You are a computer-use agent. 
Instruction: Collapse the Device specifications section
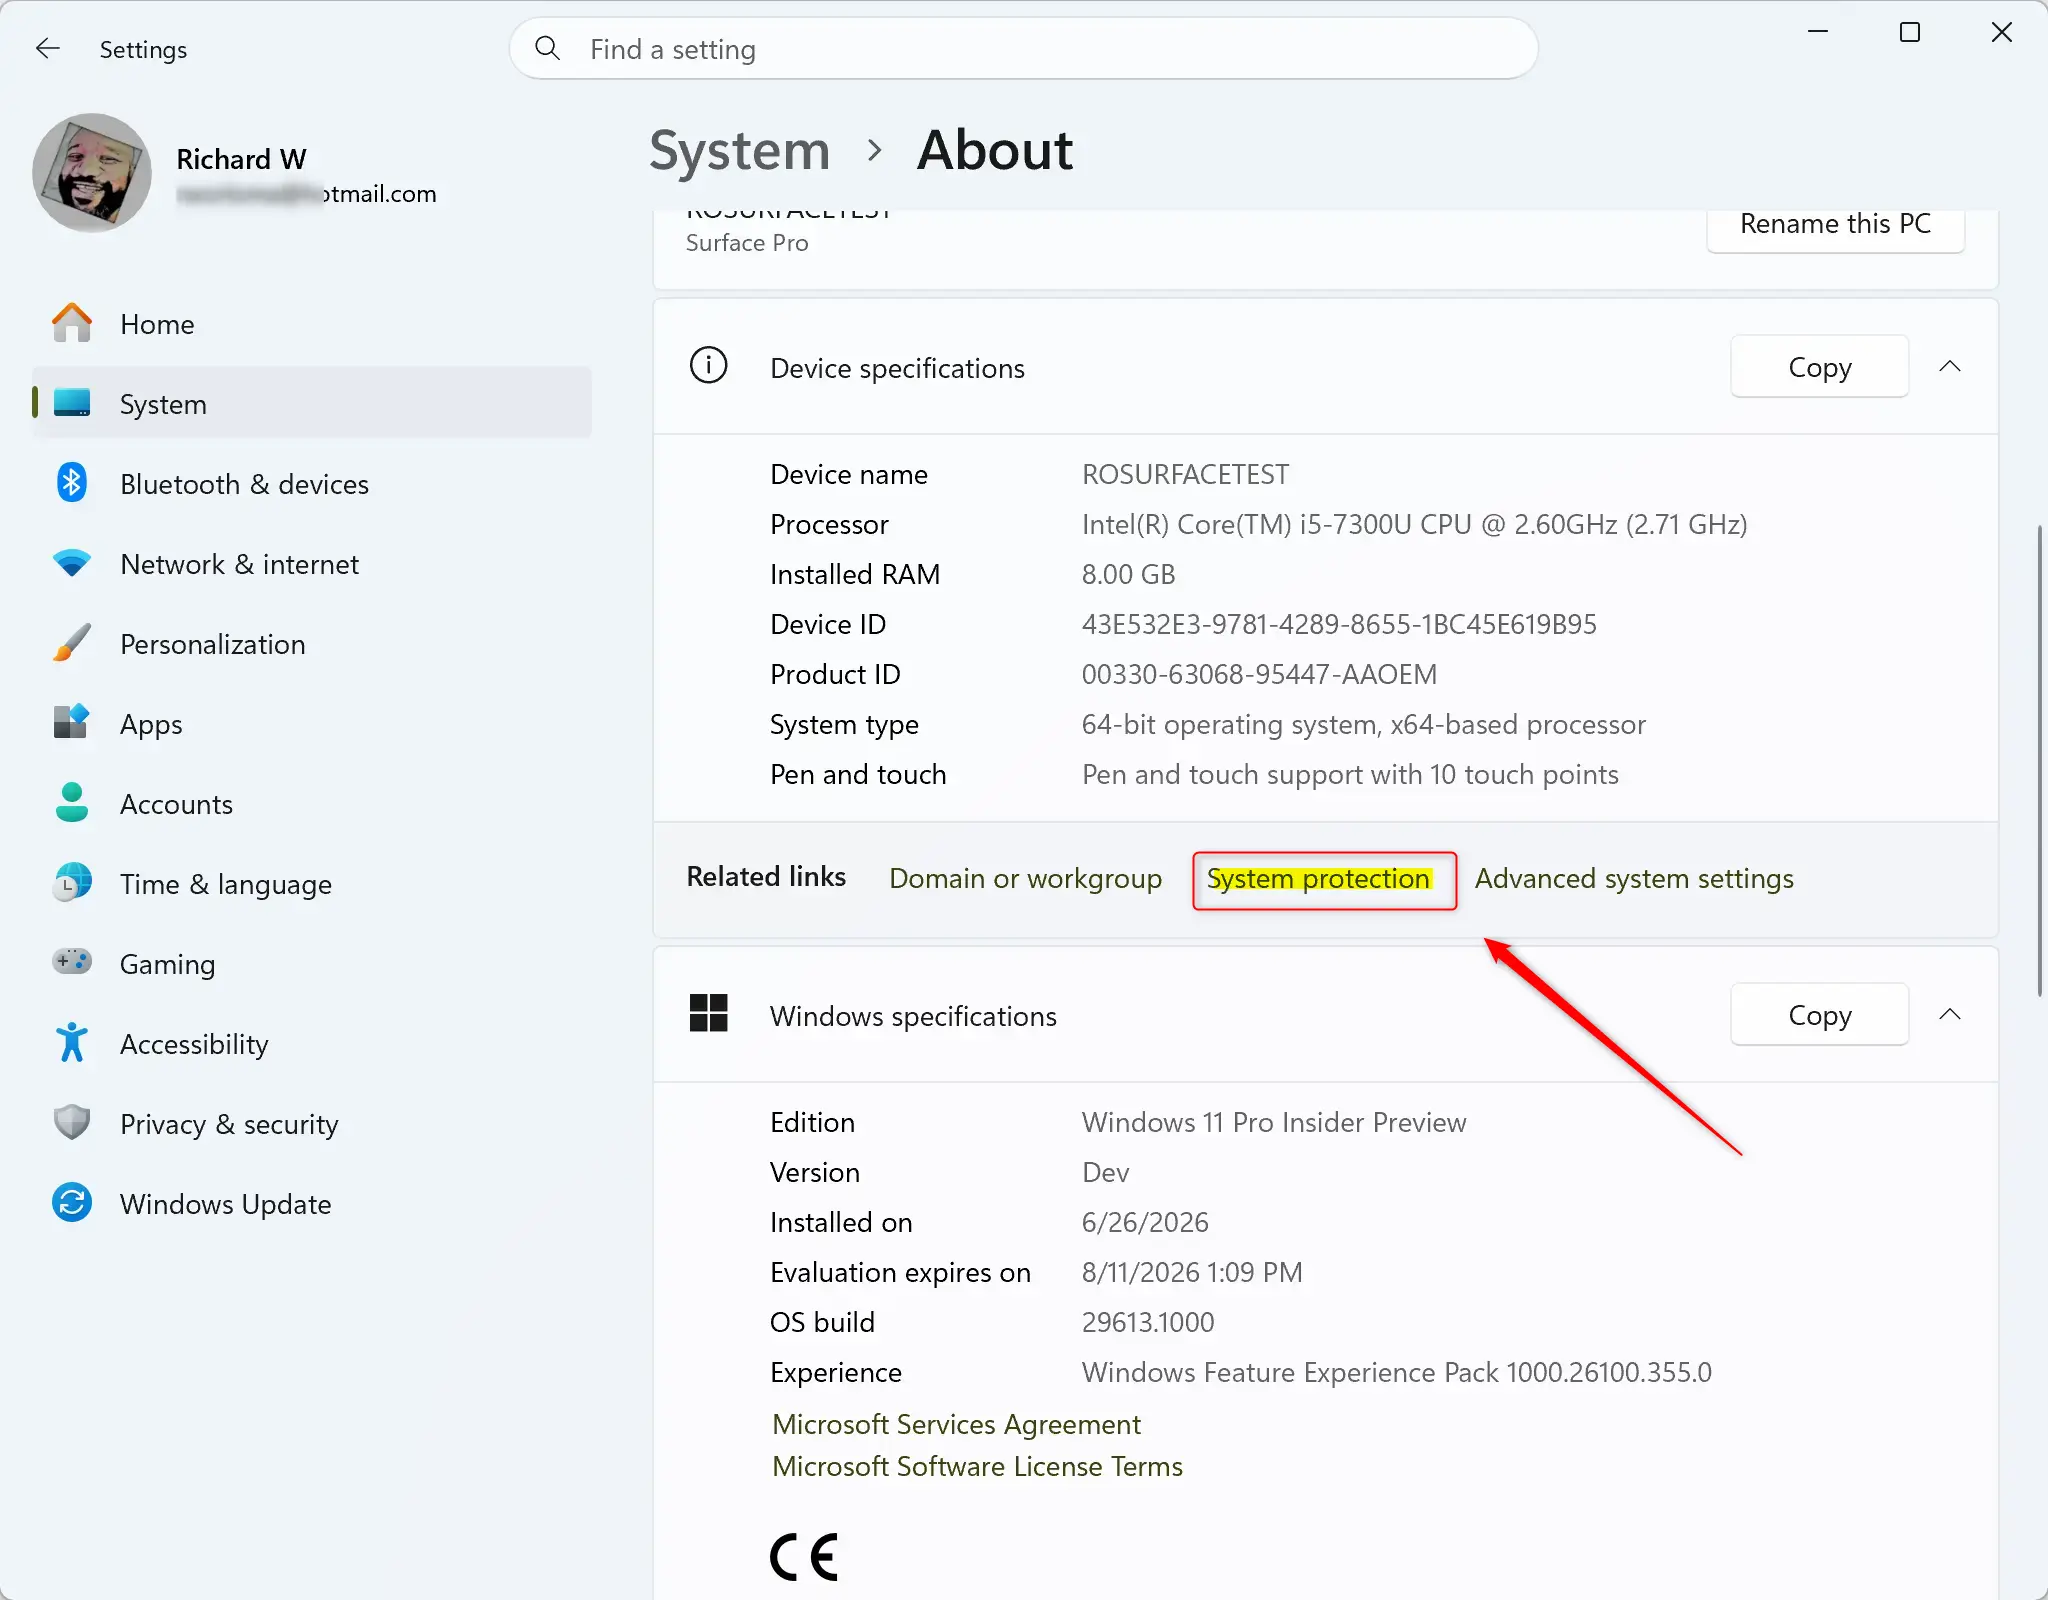pos(1949,367)
